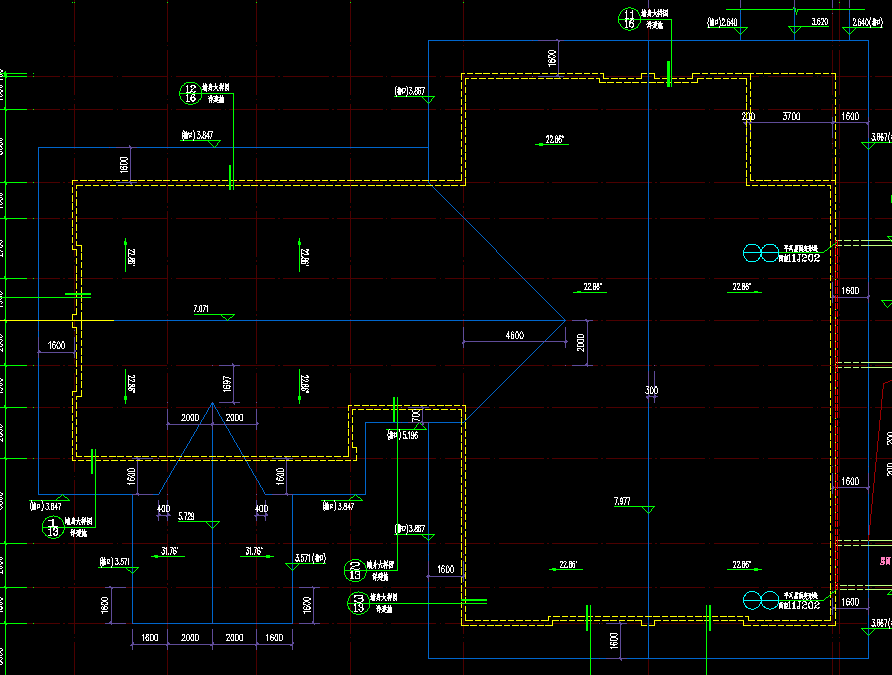
Task: Select the 3700 dimension text
Action: (x=791, y=117)
